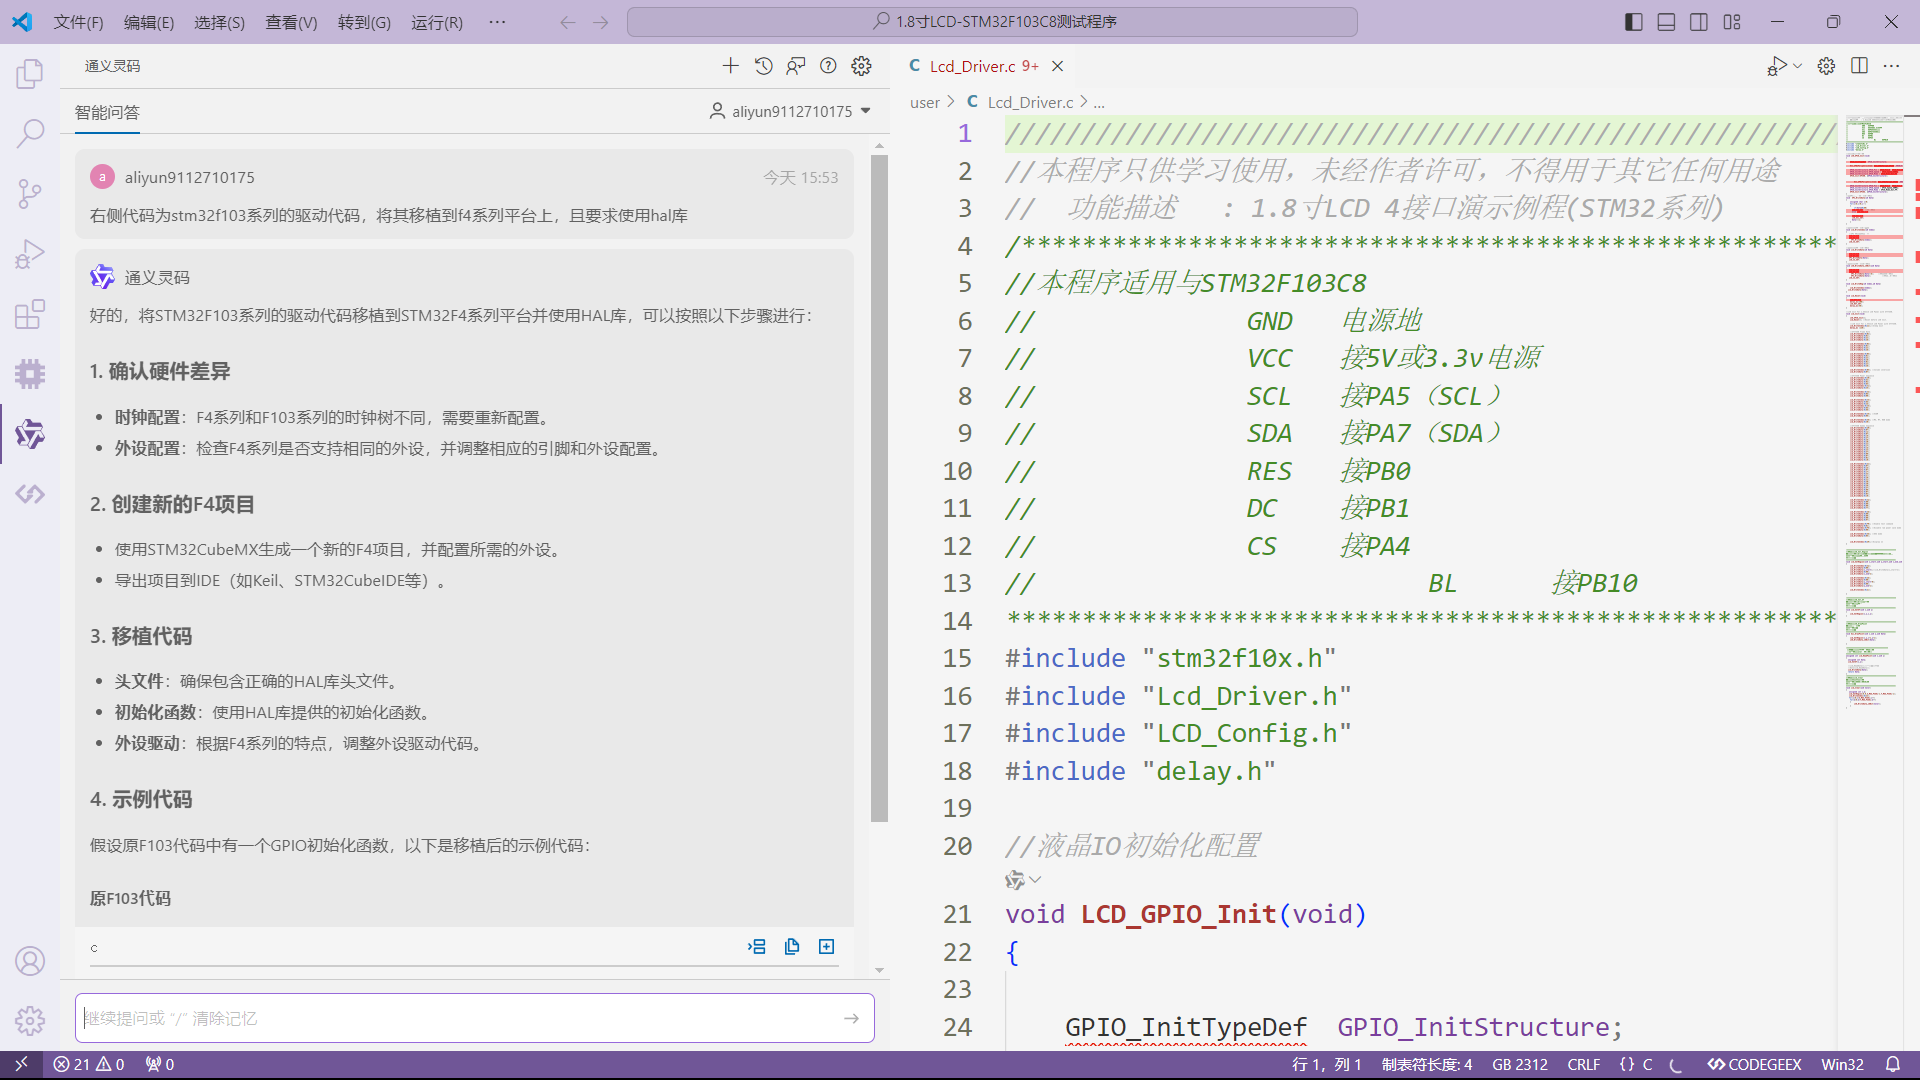Open Customize Layout button
This screenshot has width=1920, height=1080.
[x=1732, y=22]
